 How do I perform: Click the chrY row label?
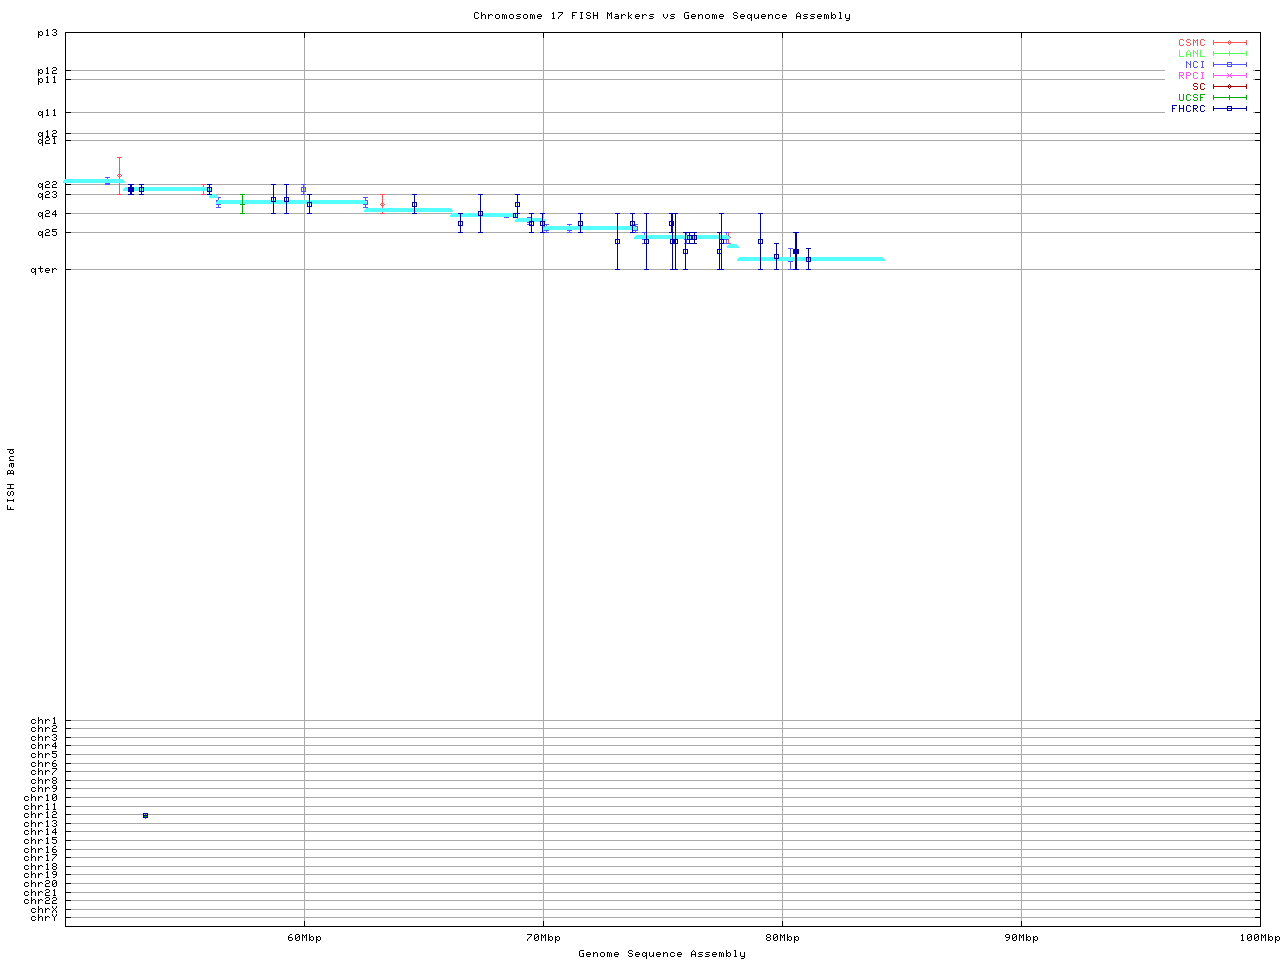[x=44, y=918]
